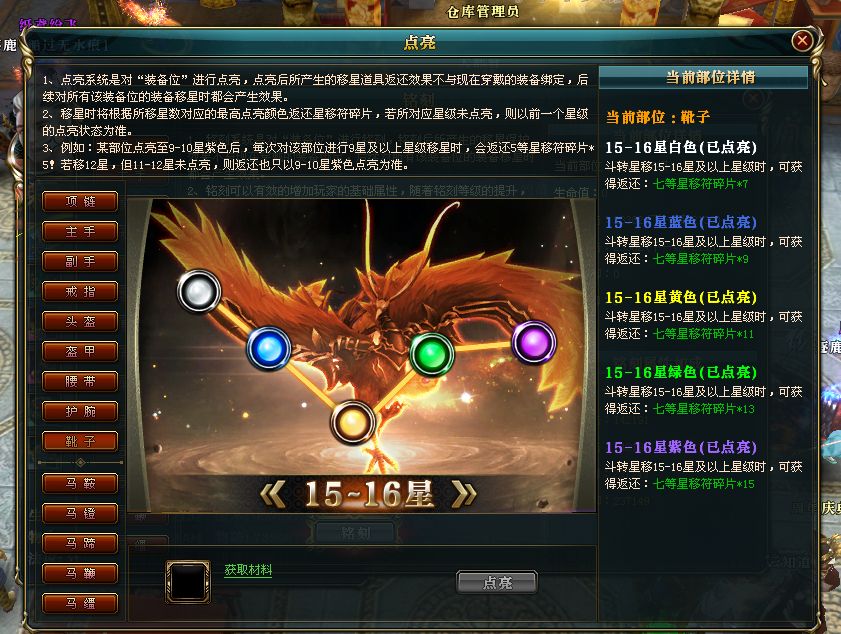This screenshot has width=841, height=634.
Task: Open the 靴子 equipment slot
Action: pyautogui.click(x=80, y=442)
